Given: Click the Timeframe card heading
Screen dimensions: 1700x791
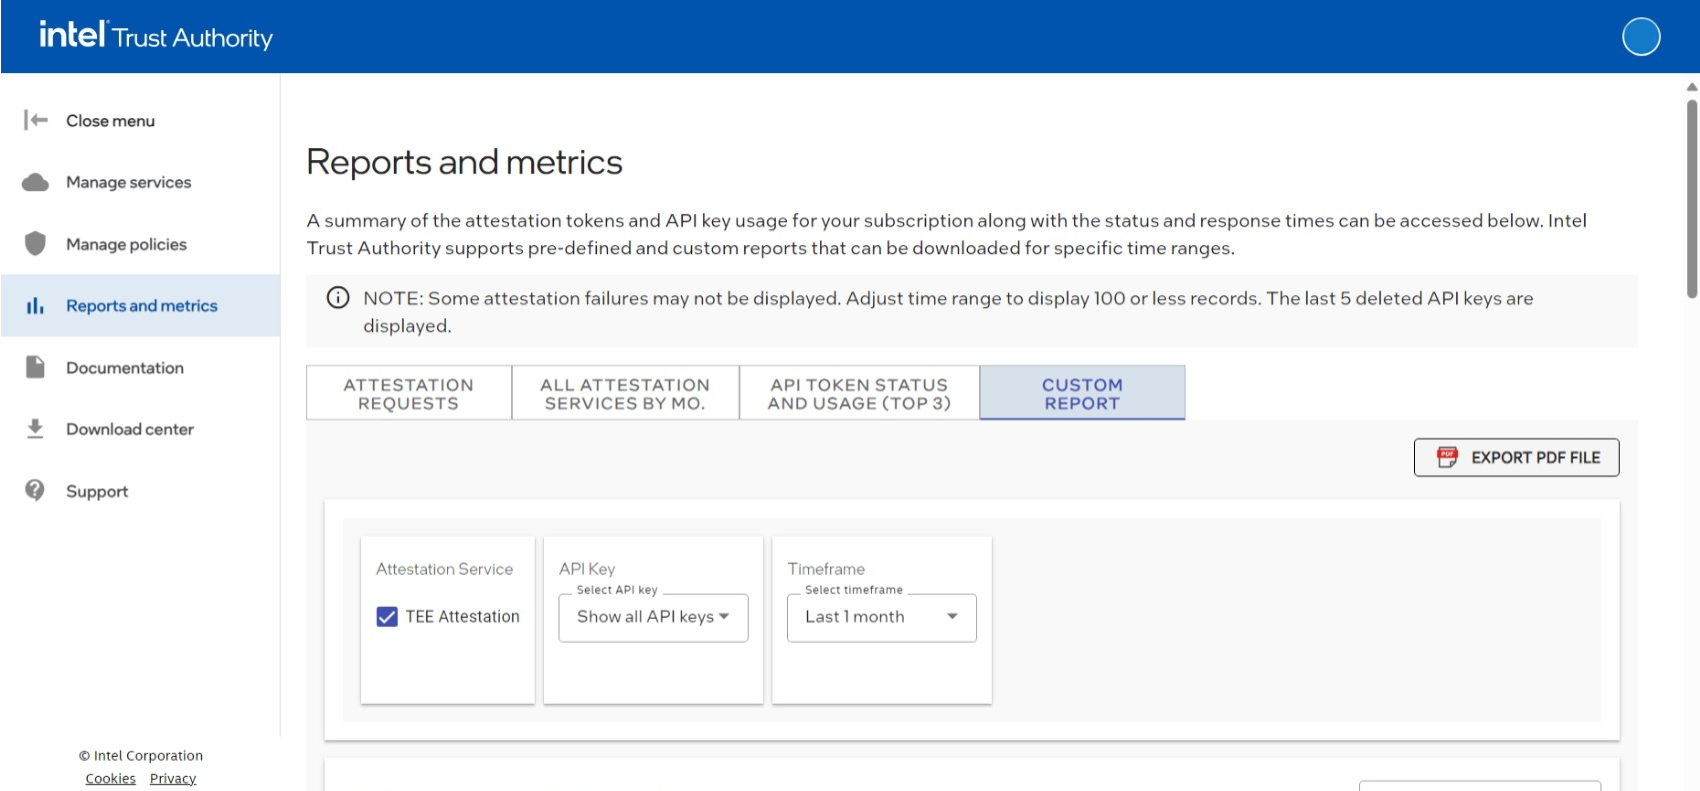Looking at the screenshot, I should tap(826, 569).
